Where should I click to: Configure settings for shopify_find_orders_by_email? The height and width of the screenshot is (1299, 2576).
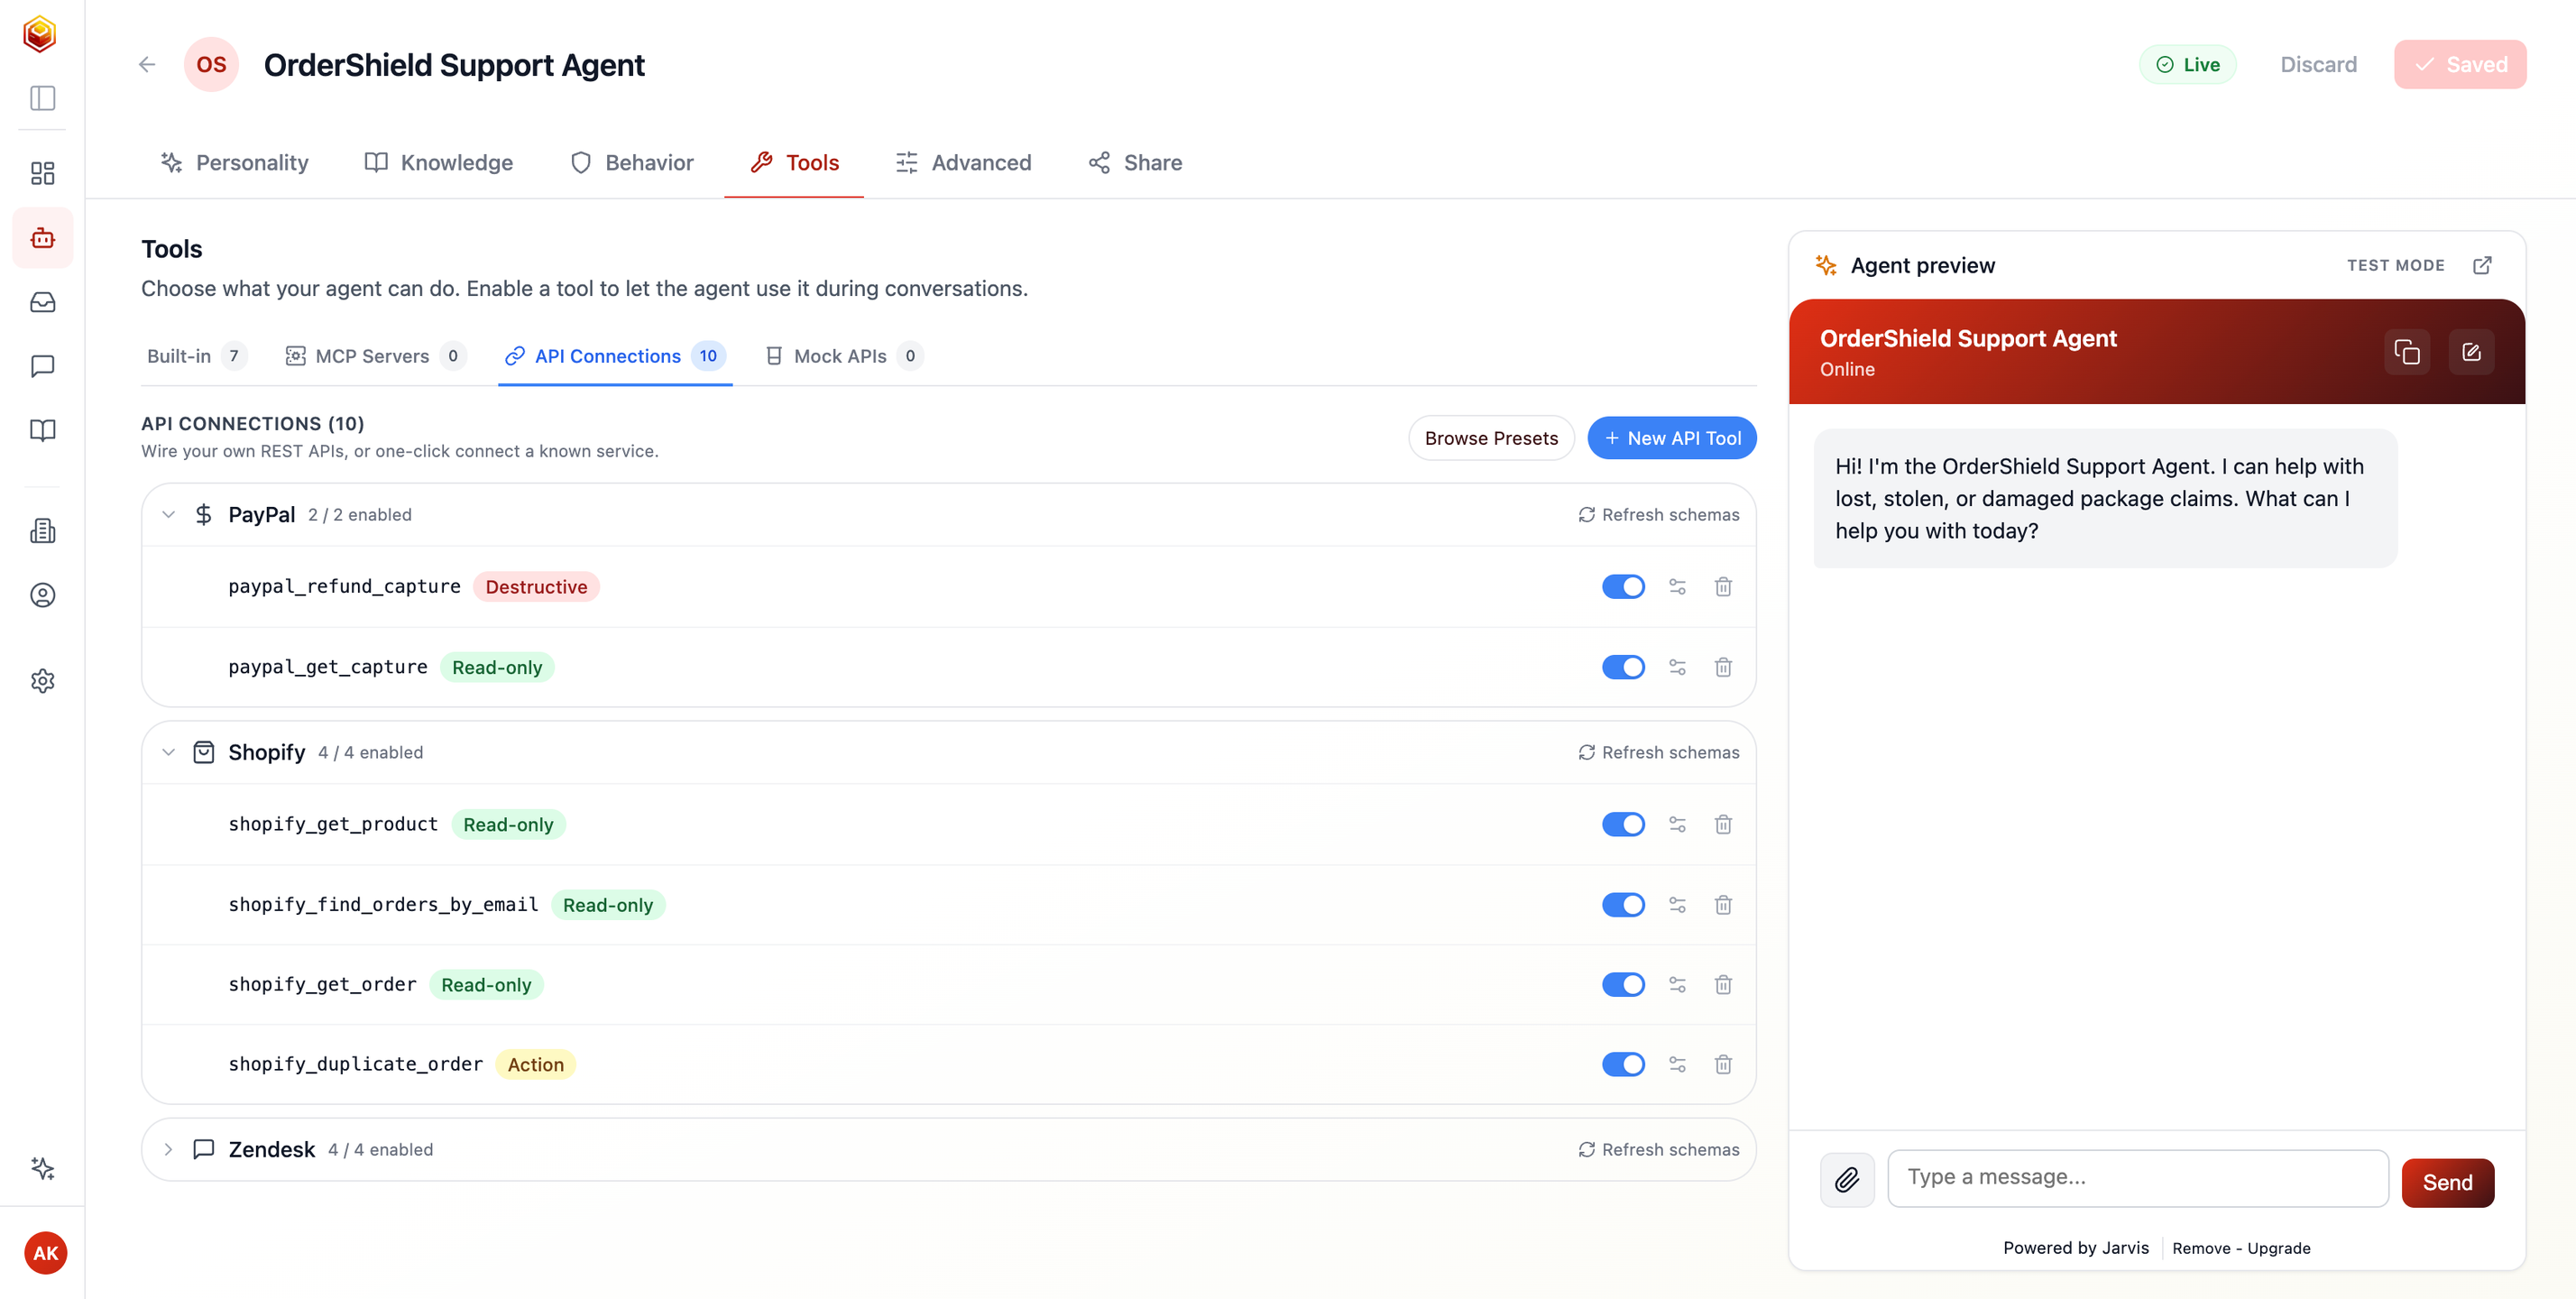tap(1677, 905)
